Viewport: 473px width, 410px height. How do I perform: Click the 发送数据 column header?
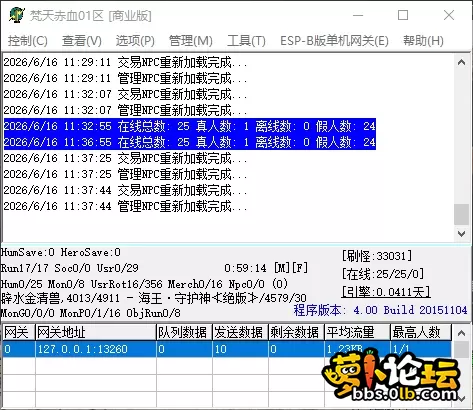click(x=240, y=332)
